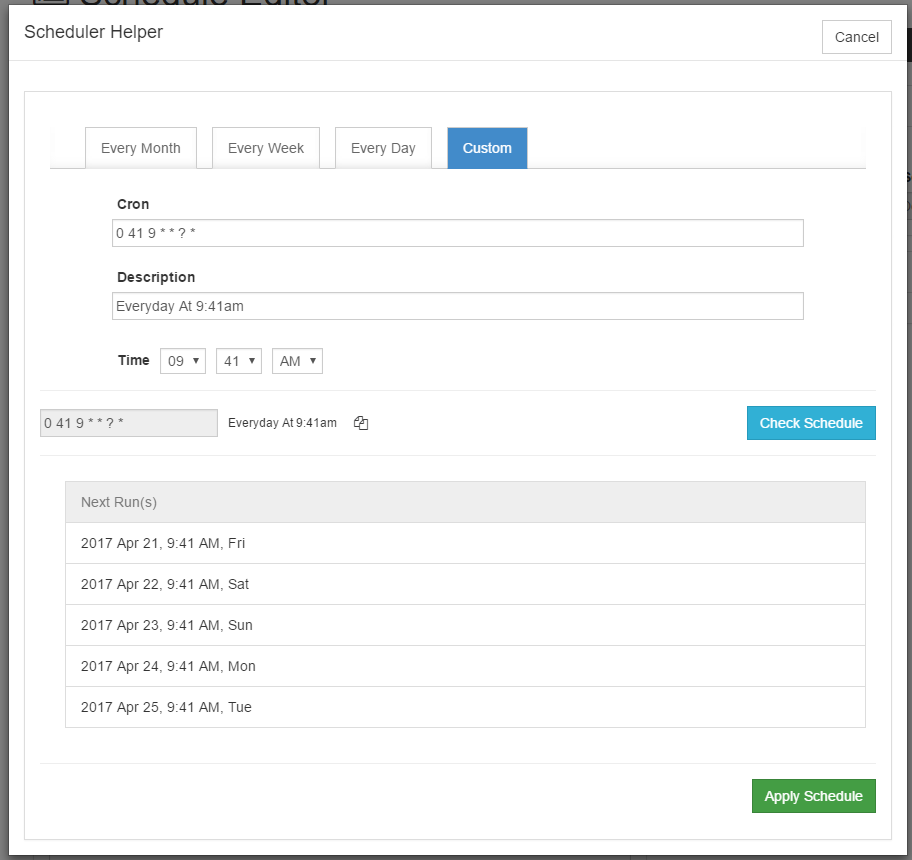
Task: Click the green Apply Schedule button
Action: (x=813, y=796)
